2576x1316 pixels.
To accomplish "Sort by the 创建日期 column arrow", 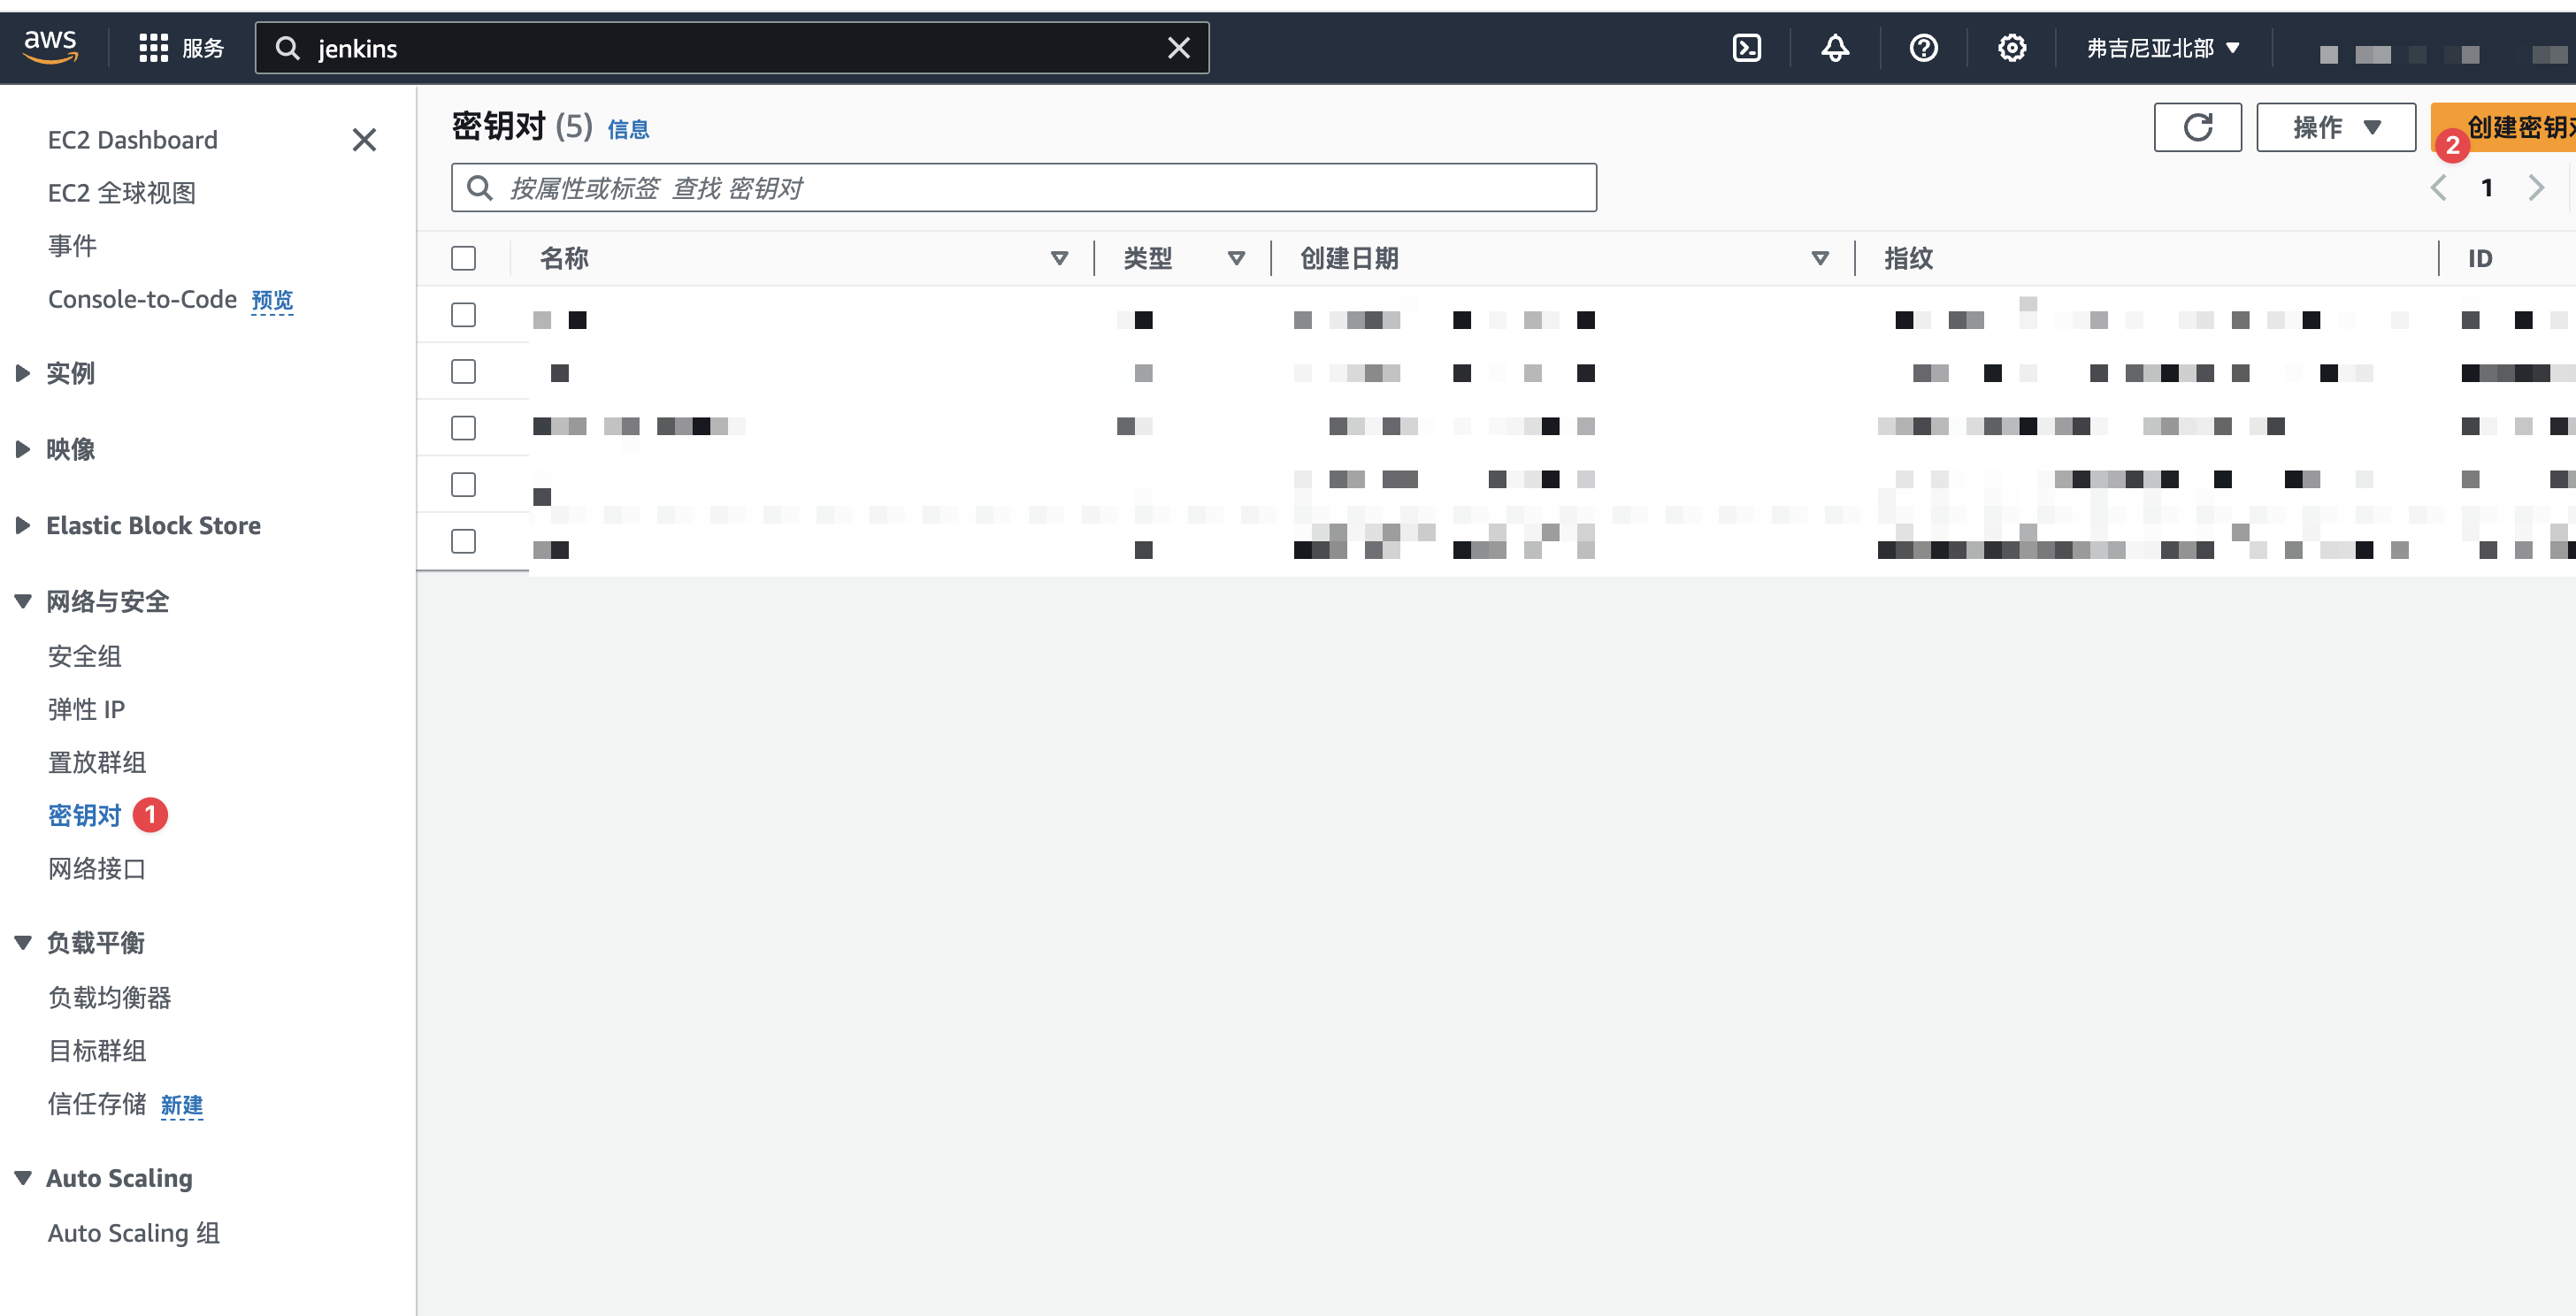I will (1820, 259).
